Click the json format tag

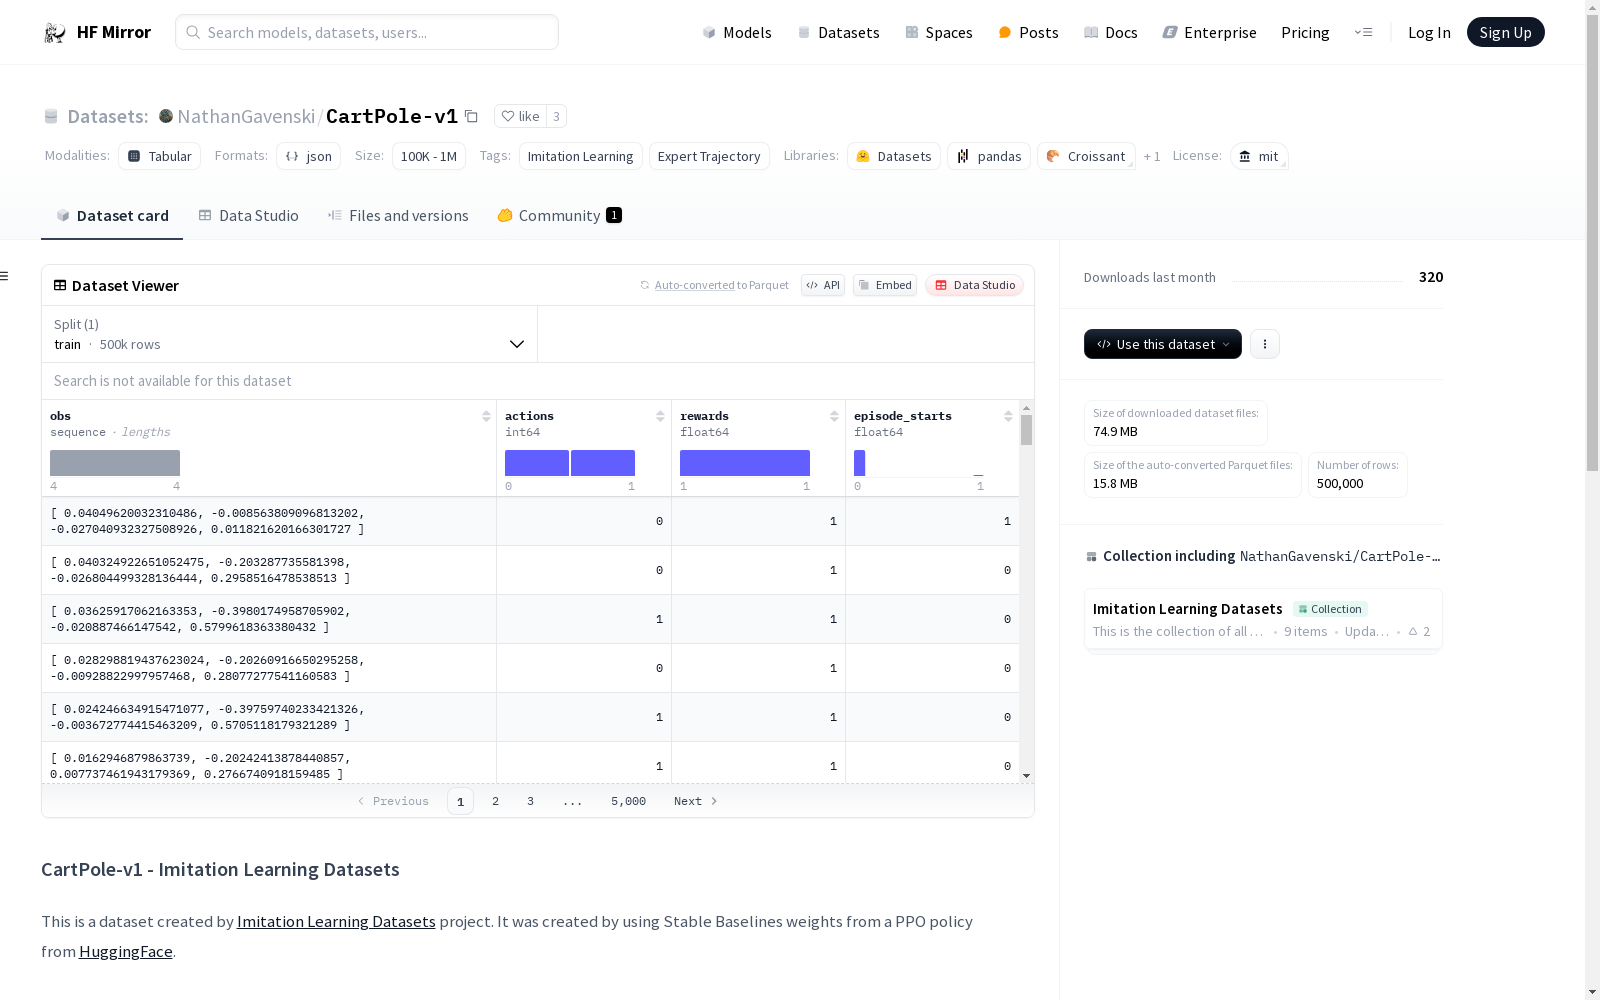308,156
